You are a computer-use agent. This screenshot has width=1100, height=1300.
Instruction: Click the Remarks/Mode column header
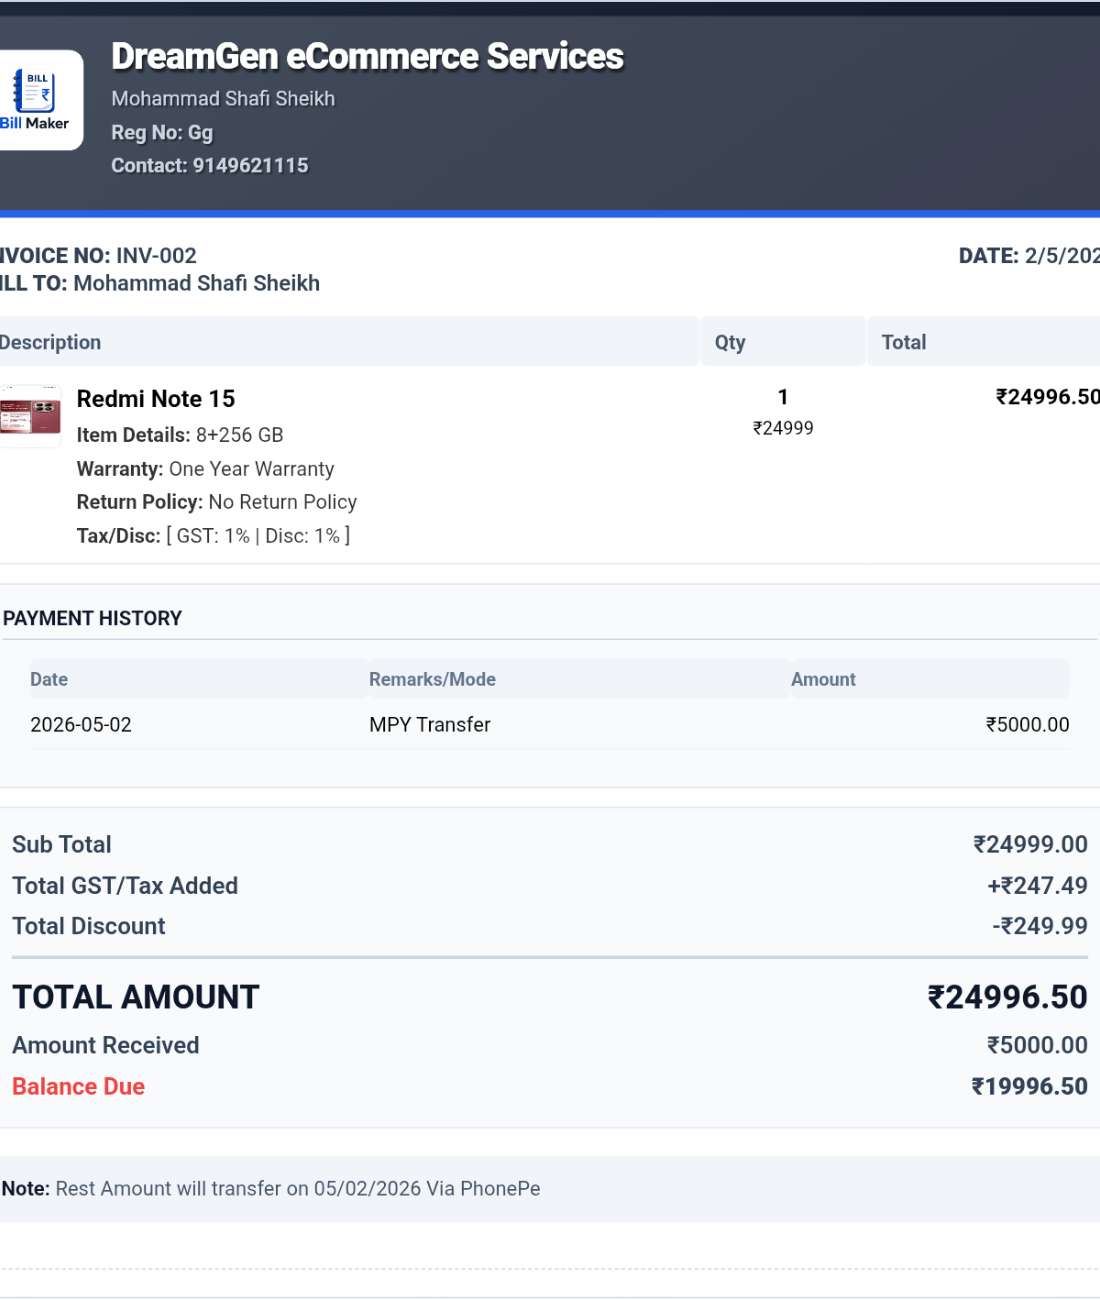tap(432, 680)
